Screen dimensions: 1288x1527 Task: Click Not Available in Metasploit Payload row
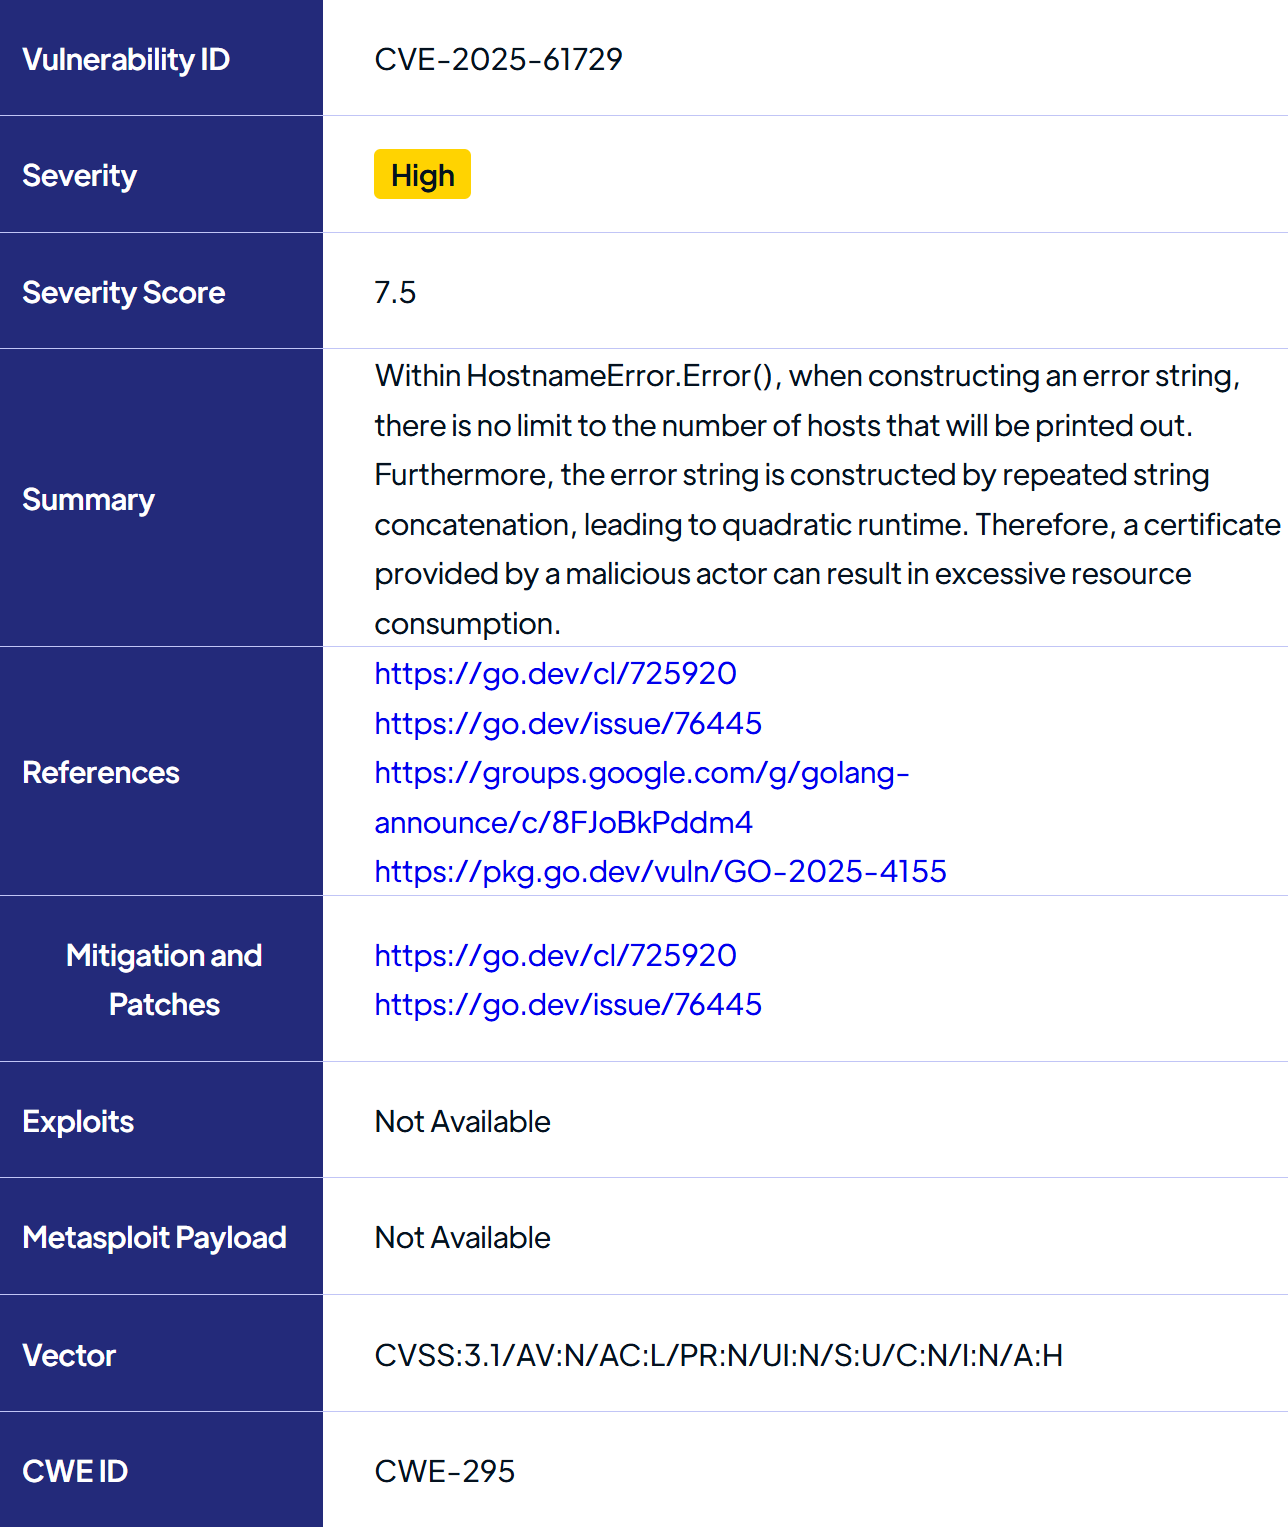coord(462,1237)
